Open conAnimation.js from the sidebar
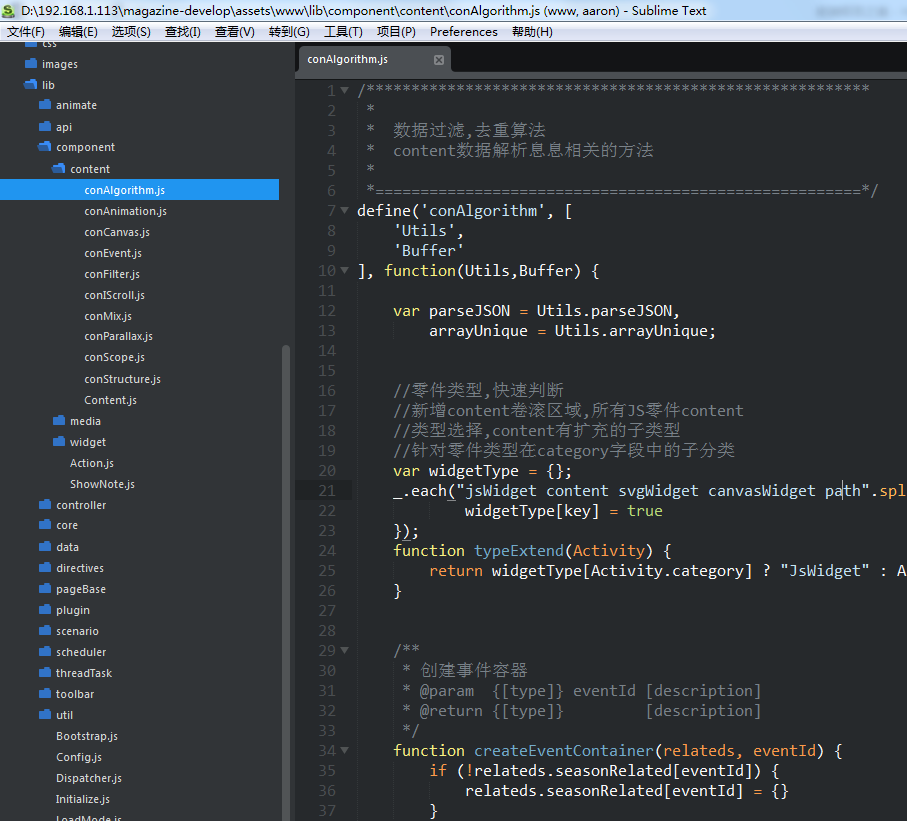The height and width of the screenshot is (821, 907). pos(126,211)
